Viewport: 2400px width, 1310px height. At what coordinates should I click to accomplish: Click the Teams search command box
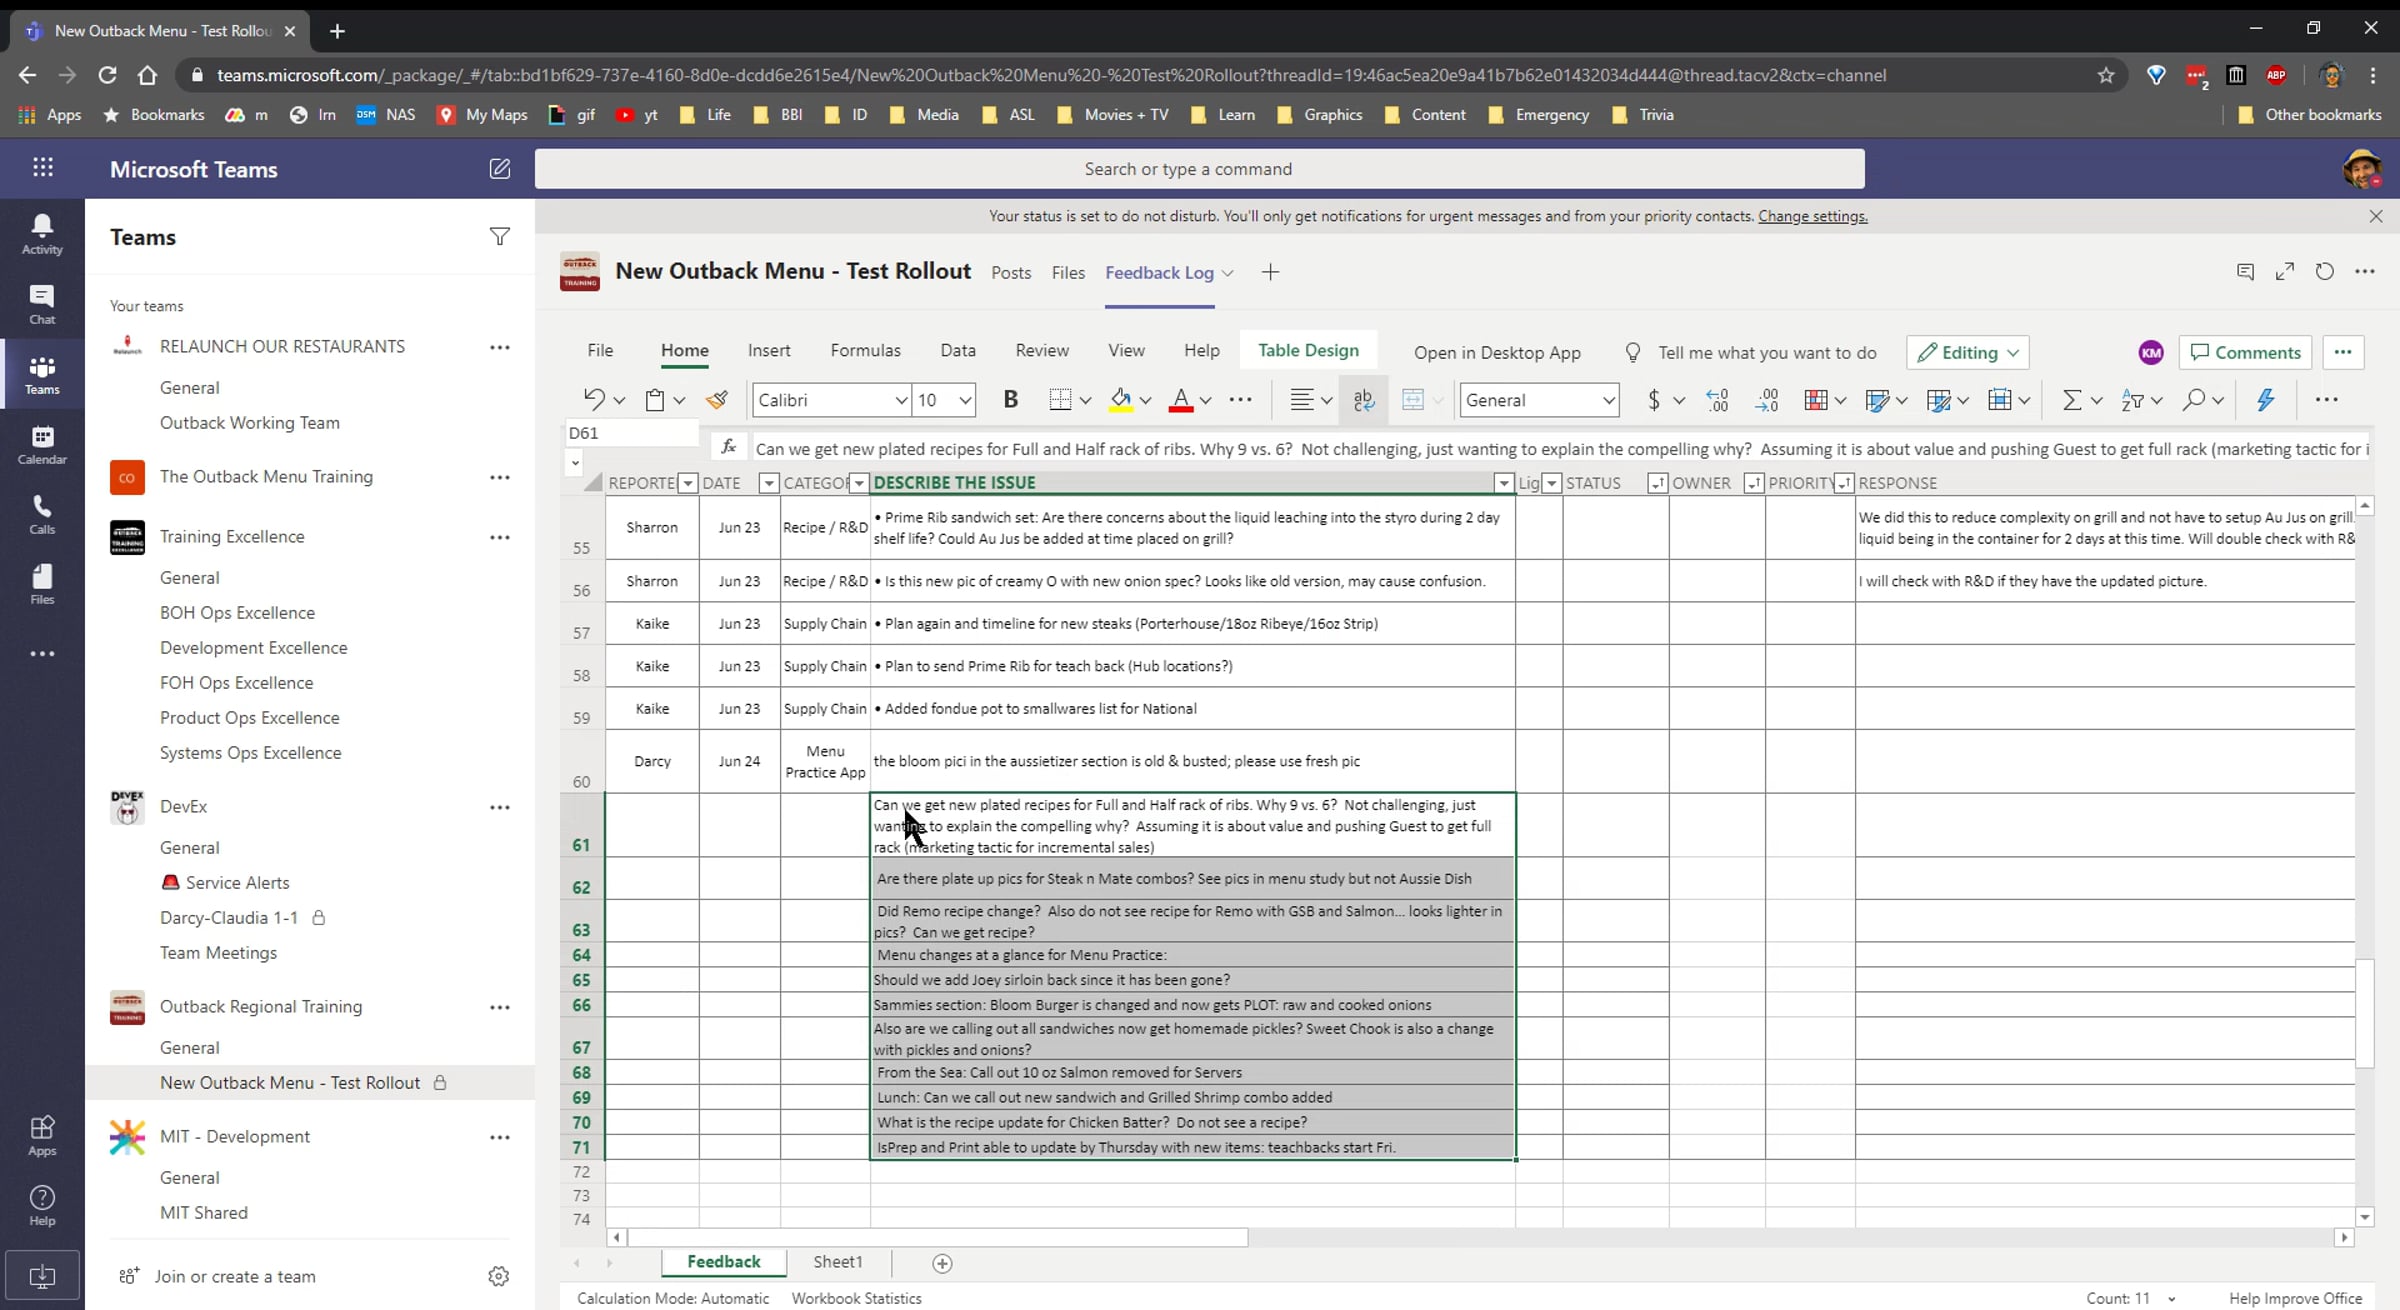coord(1199,169)
